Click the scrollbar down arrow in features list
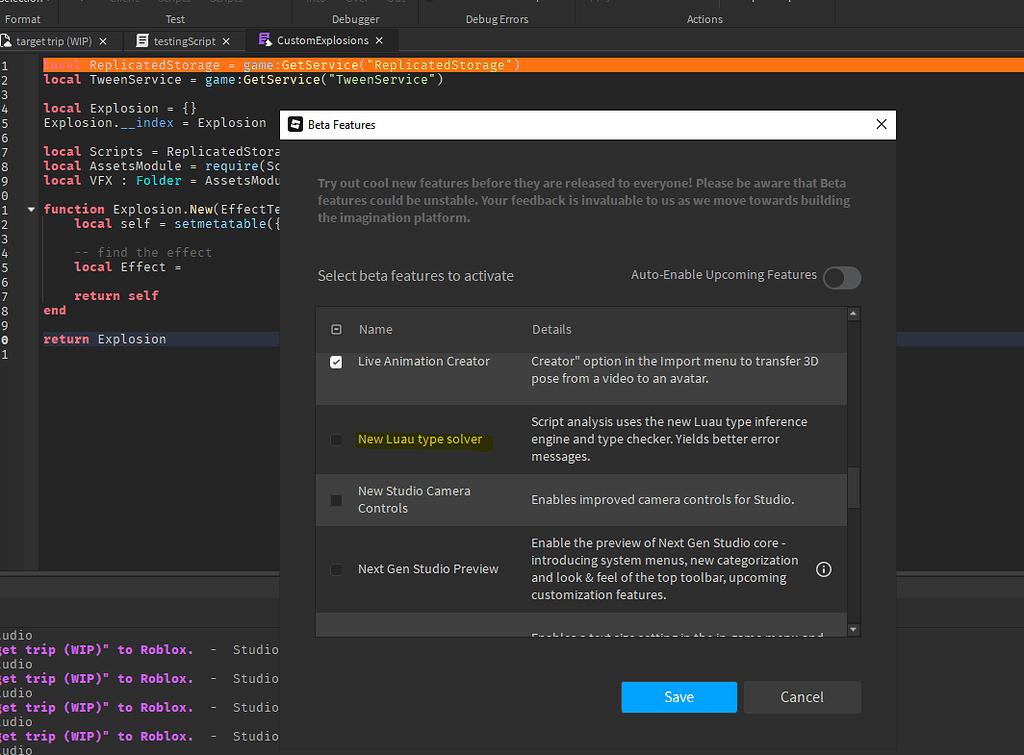The image size is (1024, 755). (852, 630)
